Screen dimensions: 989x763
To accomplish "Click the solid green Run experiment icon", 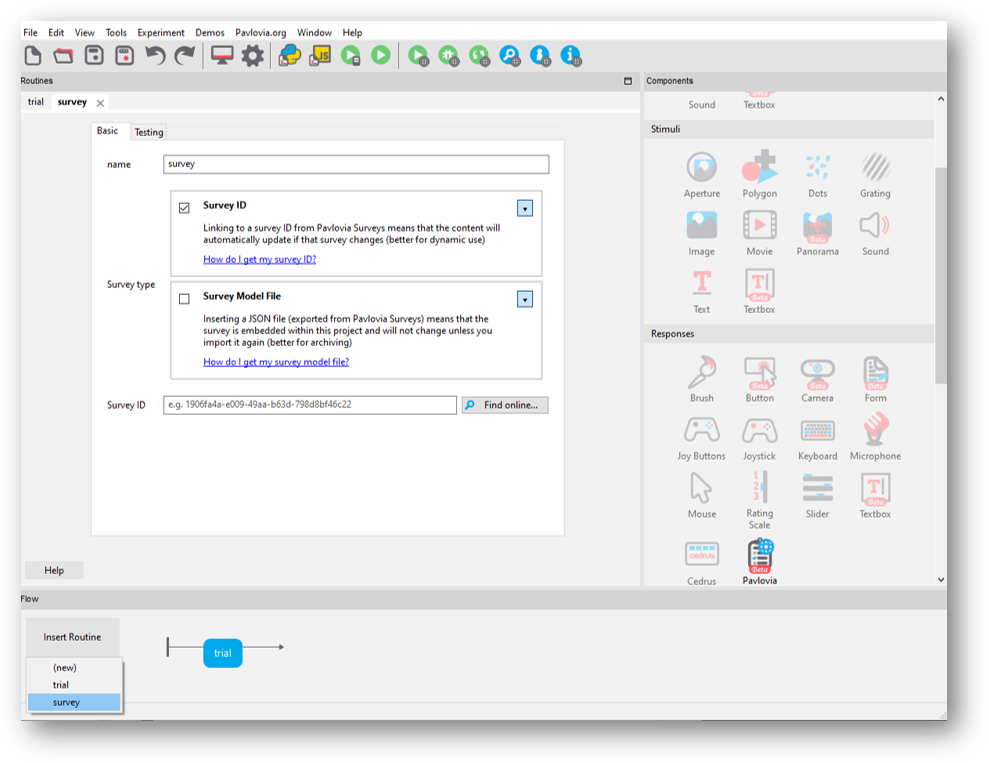I will [380, 55].
